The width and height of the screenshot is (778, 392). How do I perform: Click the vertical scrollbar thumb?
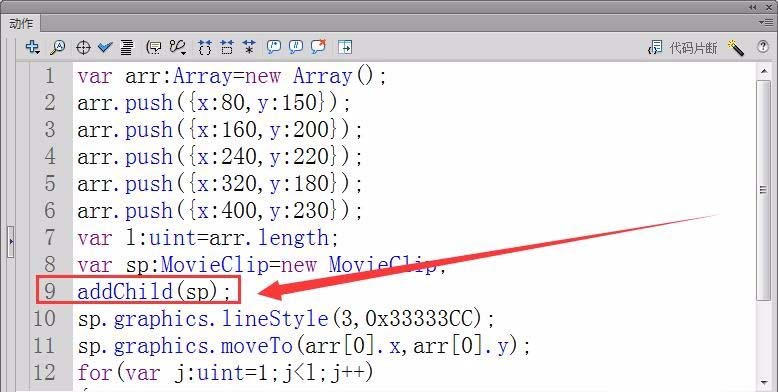click(764, 190)
